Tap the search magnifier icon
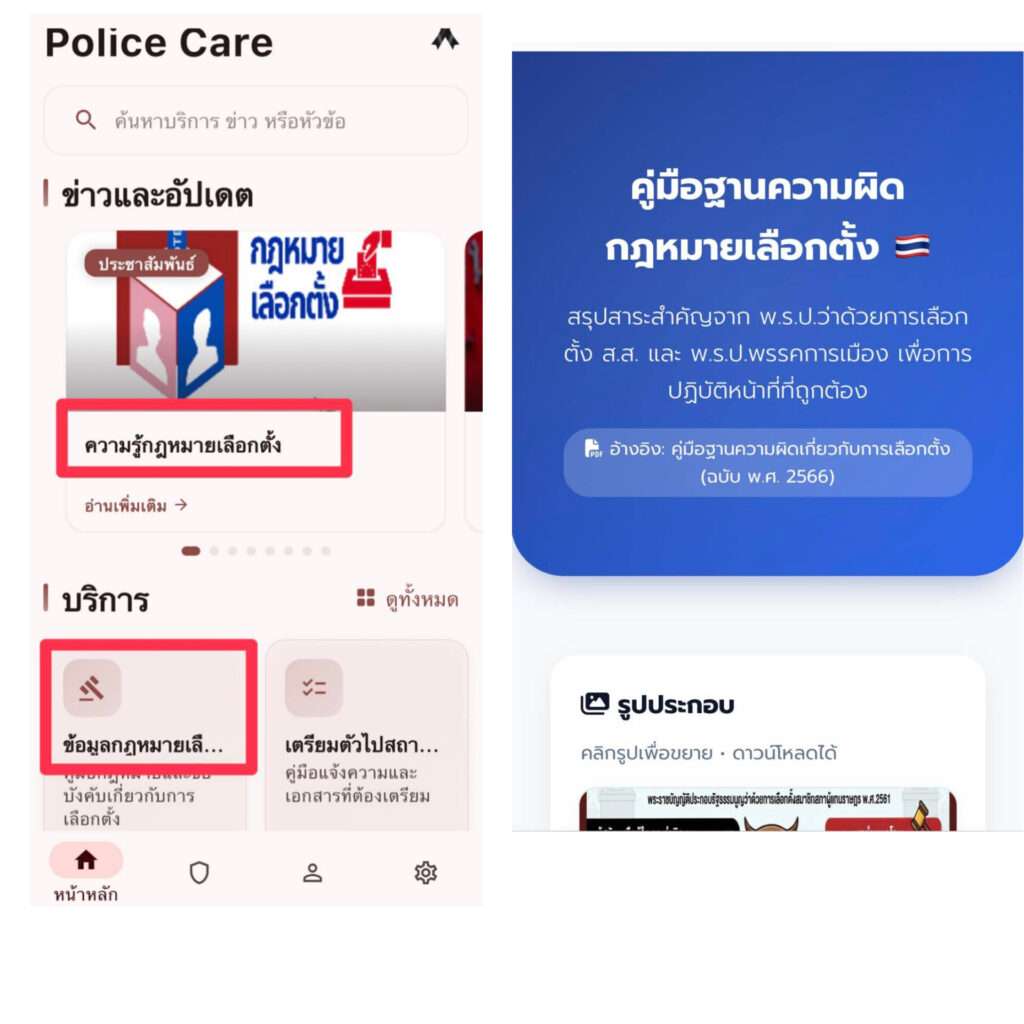 tap(86, 120)
